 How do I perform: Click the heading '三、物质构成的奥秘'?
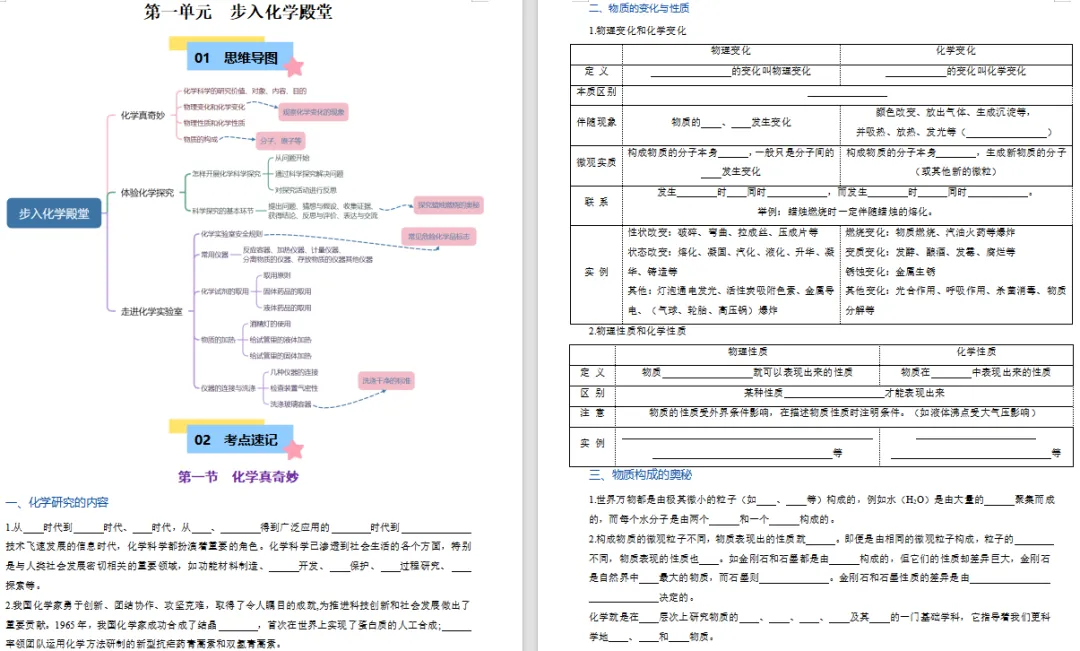click(640, 475)
